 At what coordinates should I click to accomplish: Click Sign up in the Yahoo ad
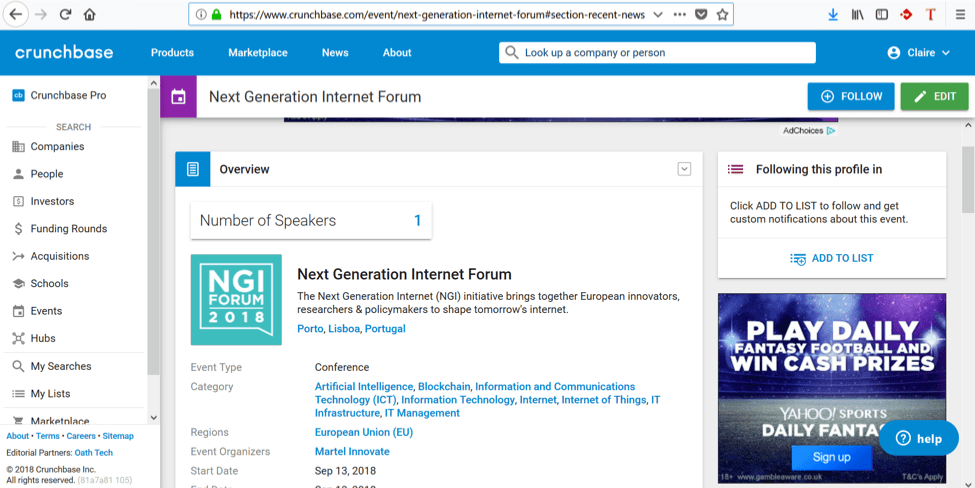tap(831, 458)
